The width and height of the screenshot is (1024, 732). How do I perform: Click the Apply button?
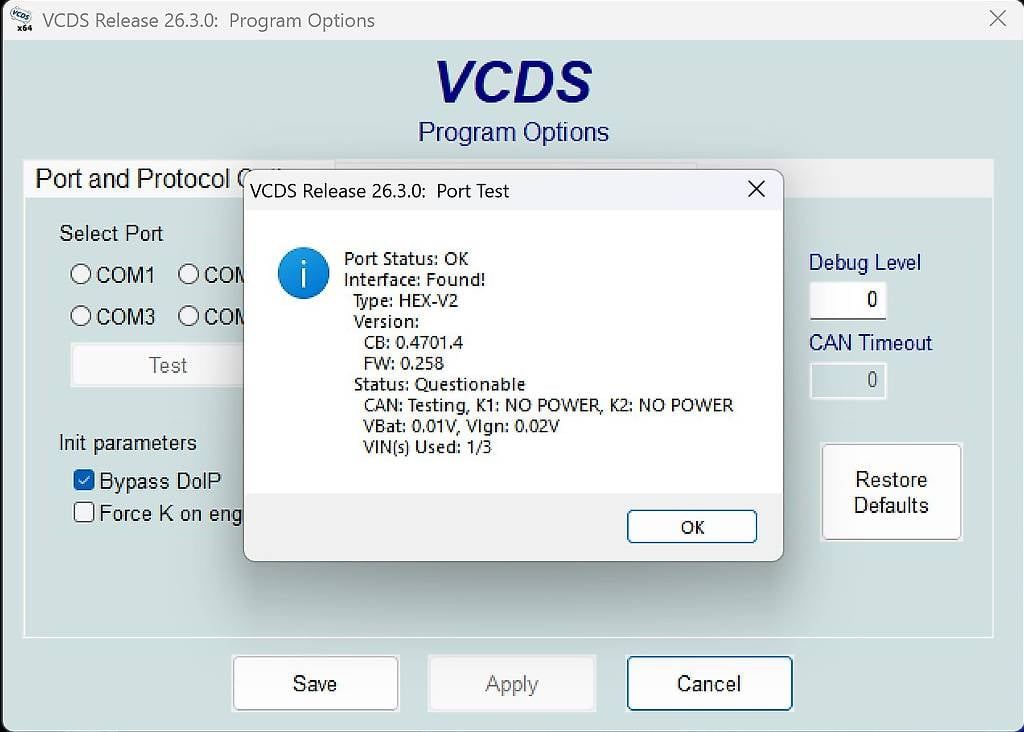point(512,683)
